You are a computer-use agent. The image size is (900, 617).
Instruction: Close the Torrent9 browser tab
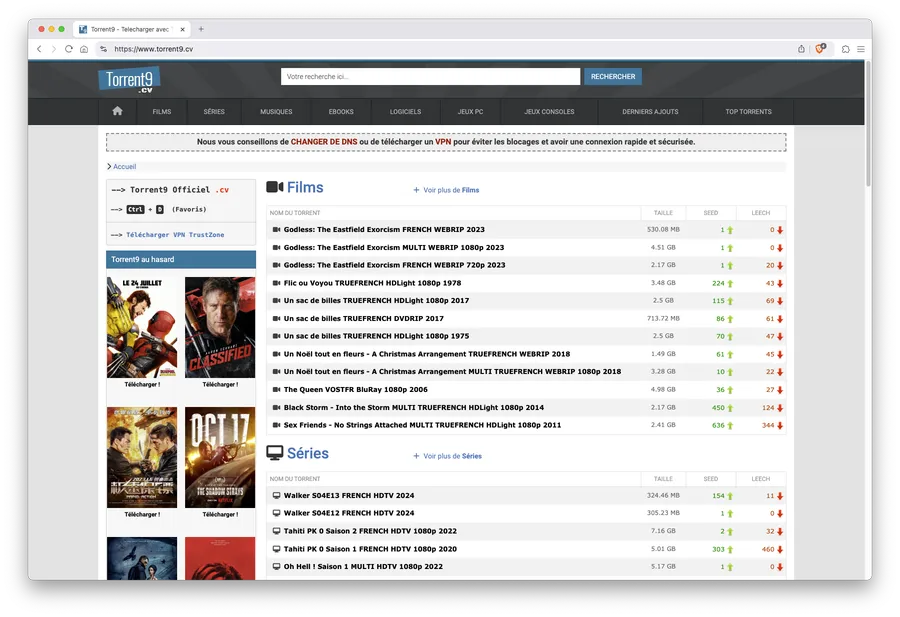(x=183, y=29)
